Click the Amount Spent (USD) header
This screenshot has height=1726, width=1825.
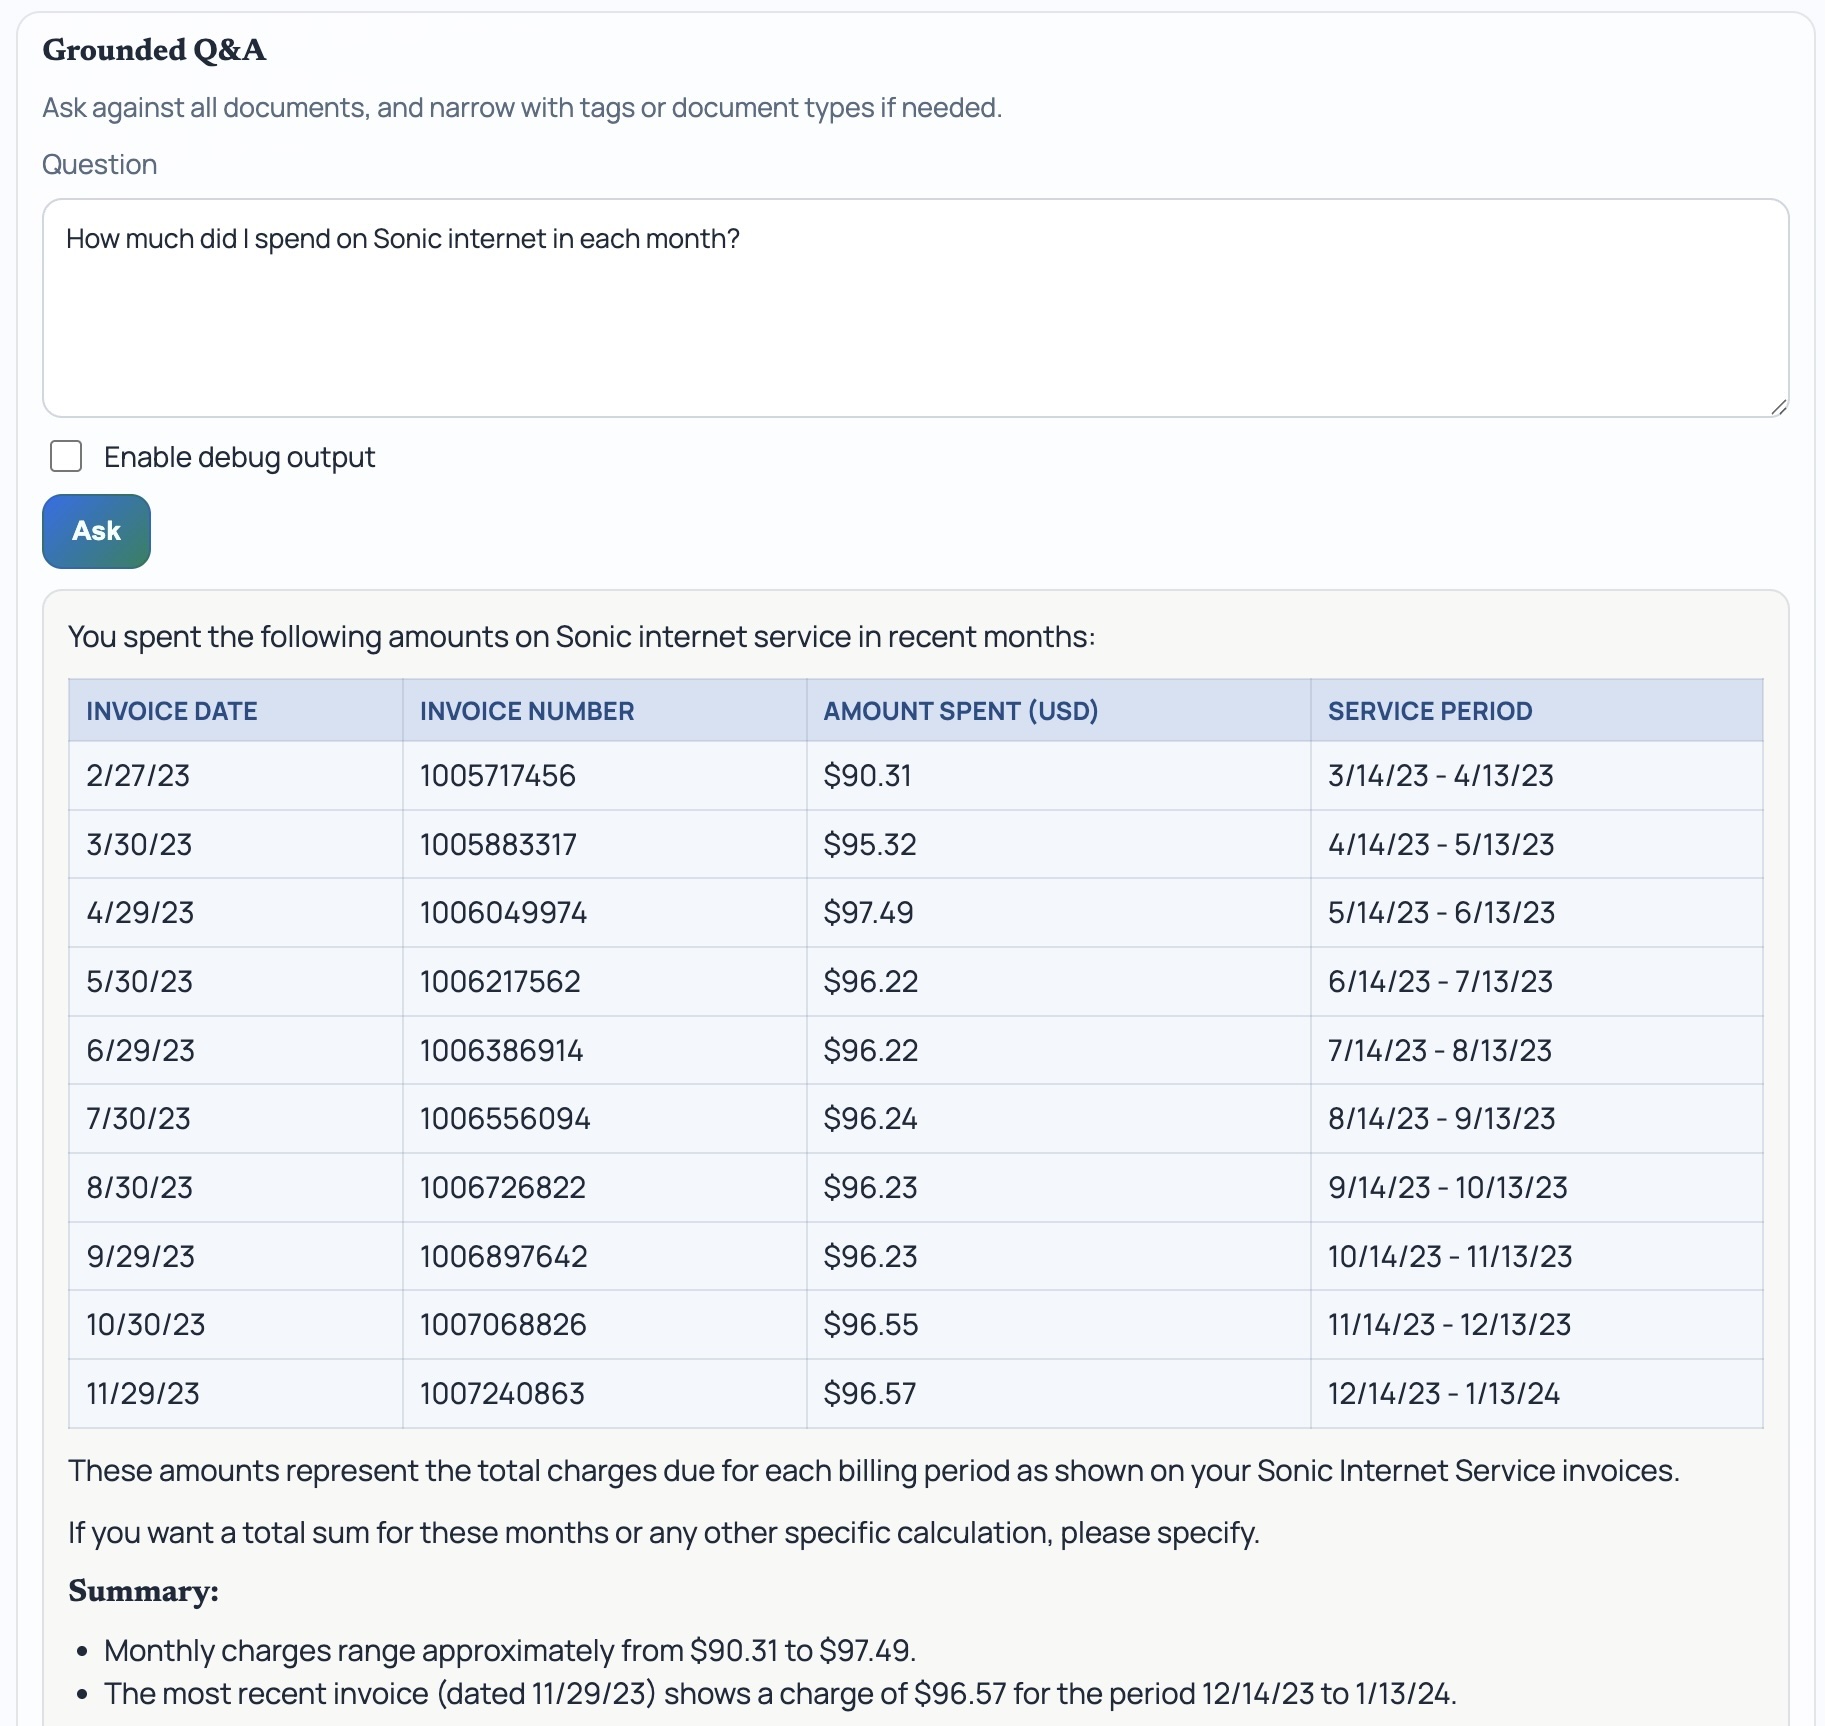click(960, 711)
